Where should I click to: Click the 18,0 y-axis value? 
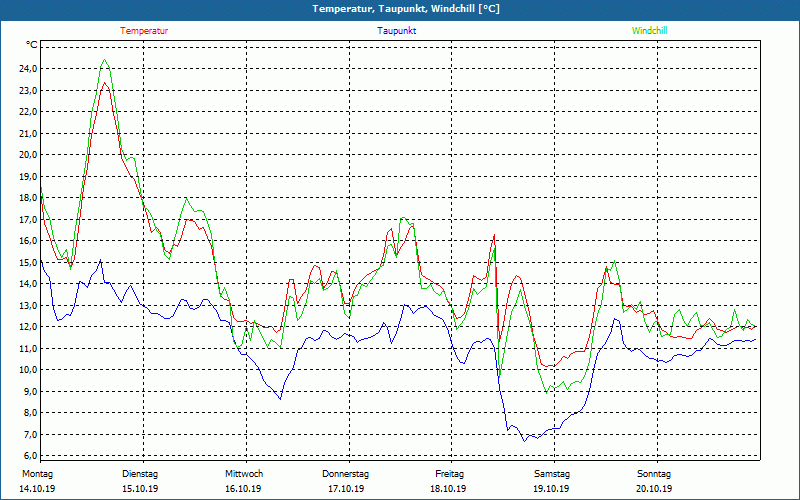coord(27,198)
